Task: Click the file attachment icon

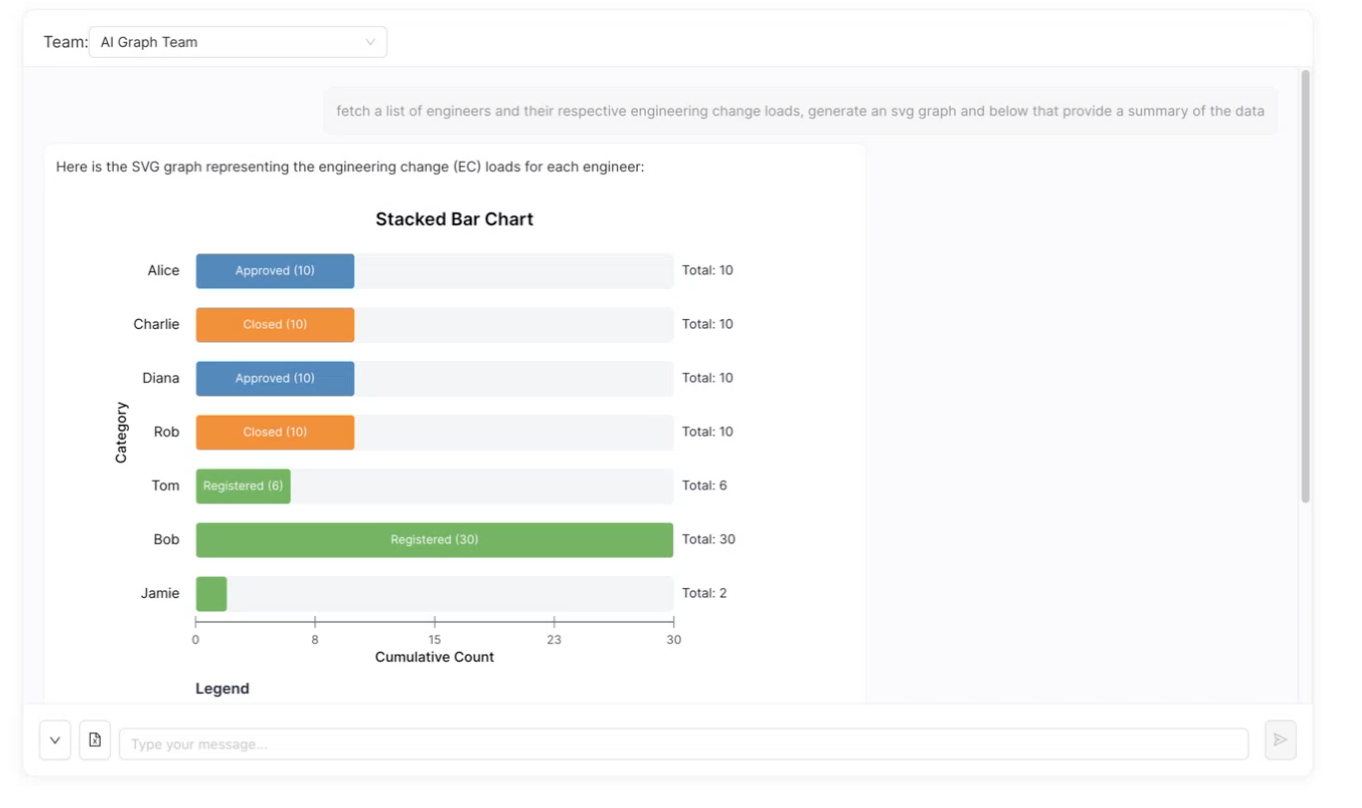Action: pyautogui.click(x=95, y=740)
